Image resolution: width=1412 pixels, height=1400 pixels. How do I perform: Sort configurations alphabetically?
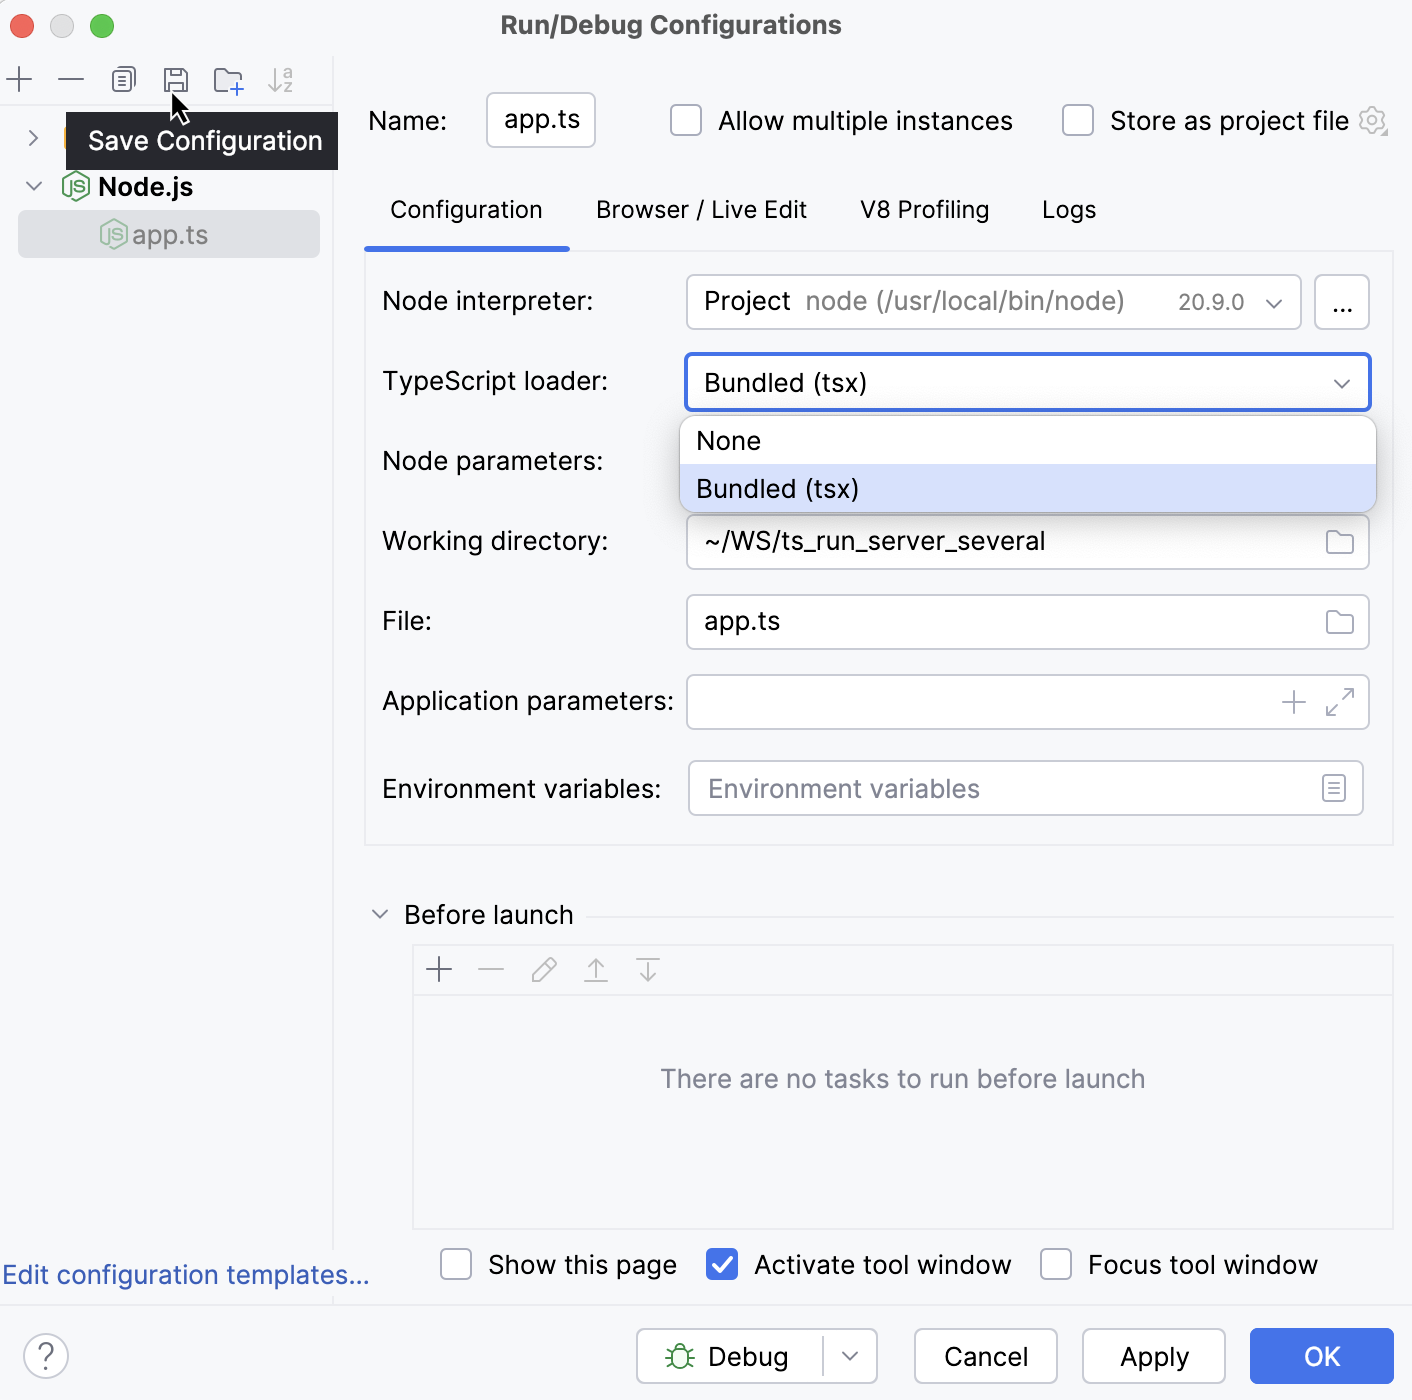281,79
